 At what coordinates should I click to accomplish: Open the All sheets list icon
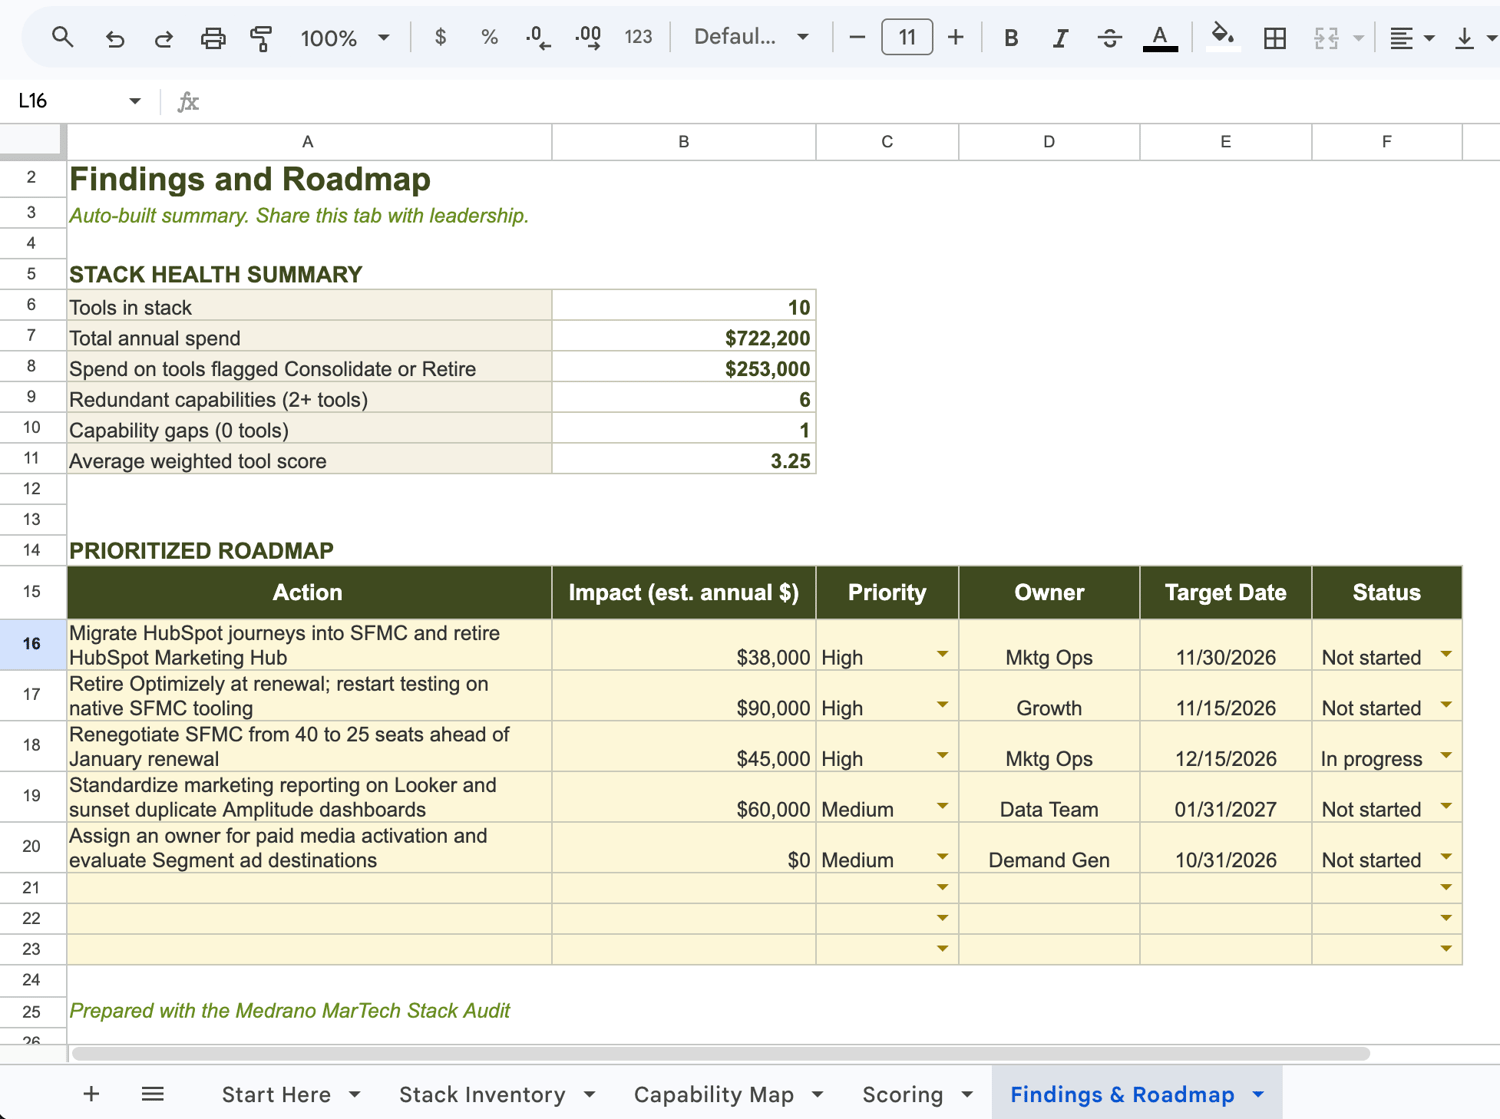(152, 1094)
